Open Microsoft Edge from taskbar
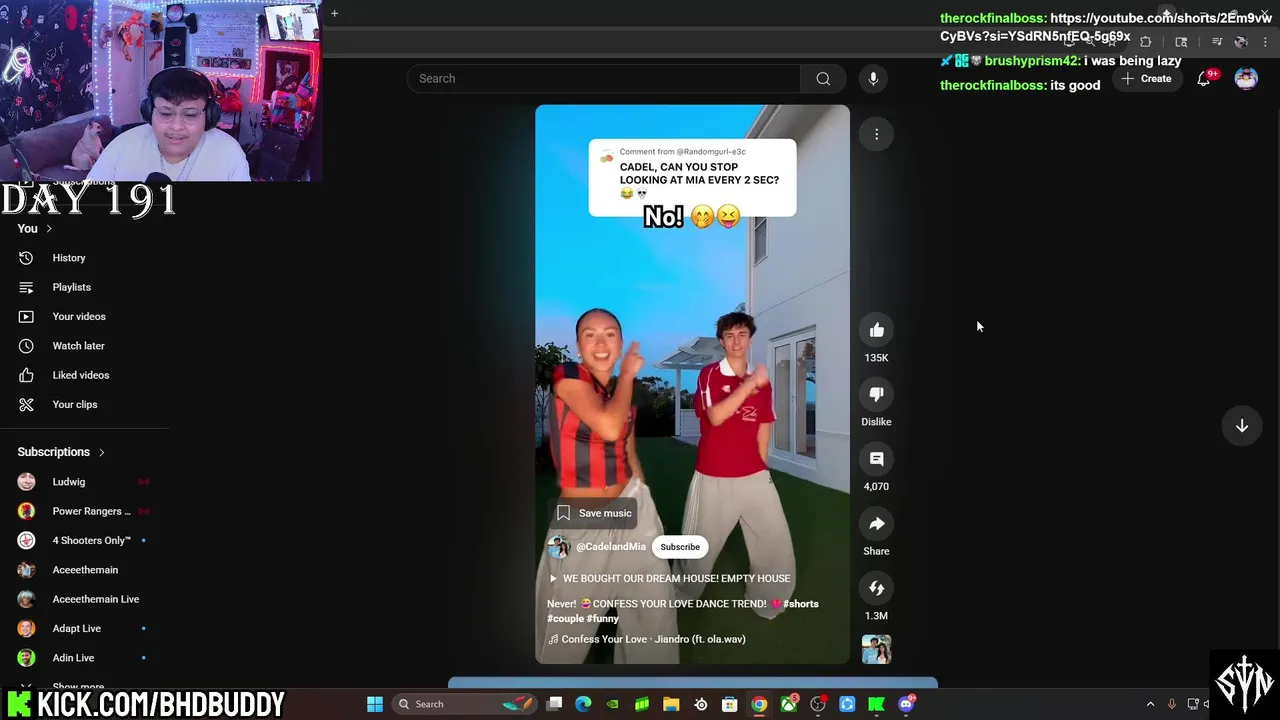This screenshot has height=720, width=1280. pos(584,704)
